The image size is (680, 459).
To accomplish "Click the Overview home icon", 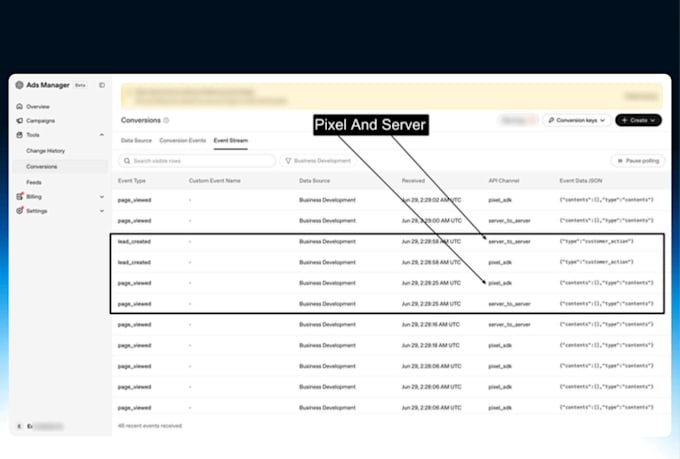I will pyautogui.click(x=20, y=106).
